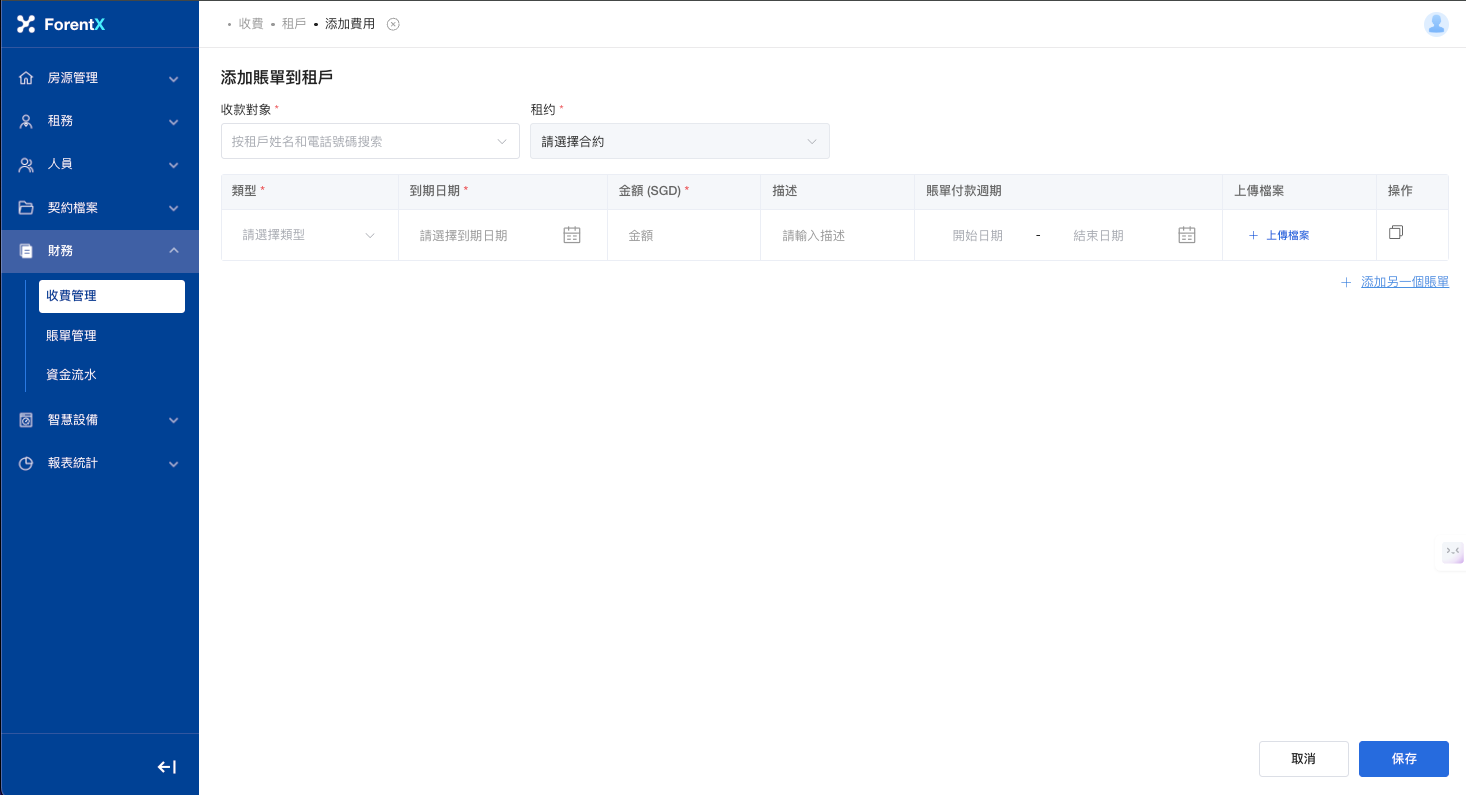Open 資金流水 menu item
Screen dimensions: 1466x795
point(71,375)
